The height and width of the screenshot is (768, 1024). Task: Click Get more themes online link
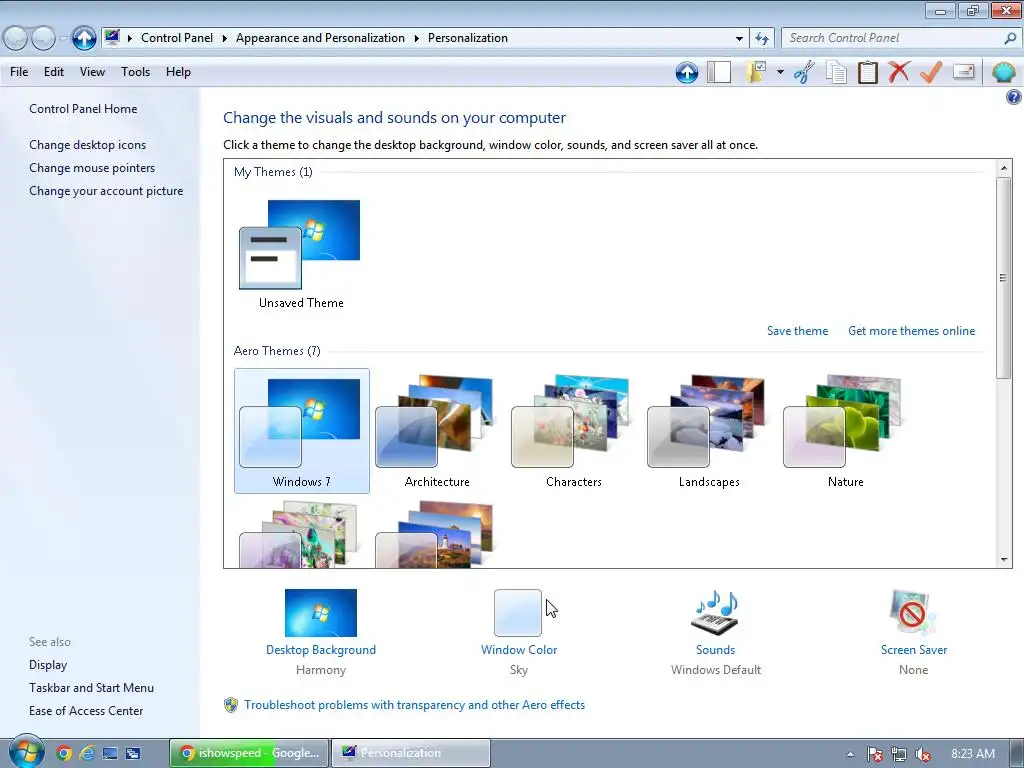pos(911,331)
